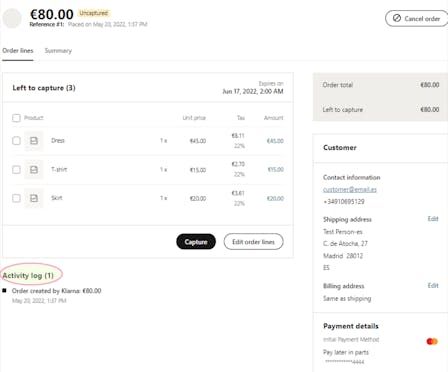Switch to the Summary tab
Image resolution: width=448 pixels, height=372 pixels.
coord(58,51)
